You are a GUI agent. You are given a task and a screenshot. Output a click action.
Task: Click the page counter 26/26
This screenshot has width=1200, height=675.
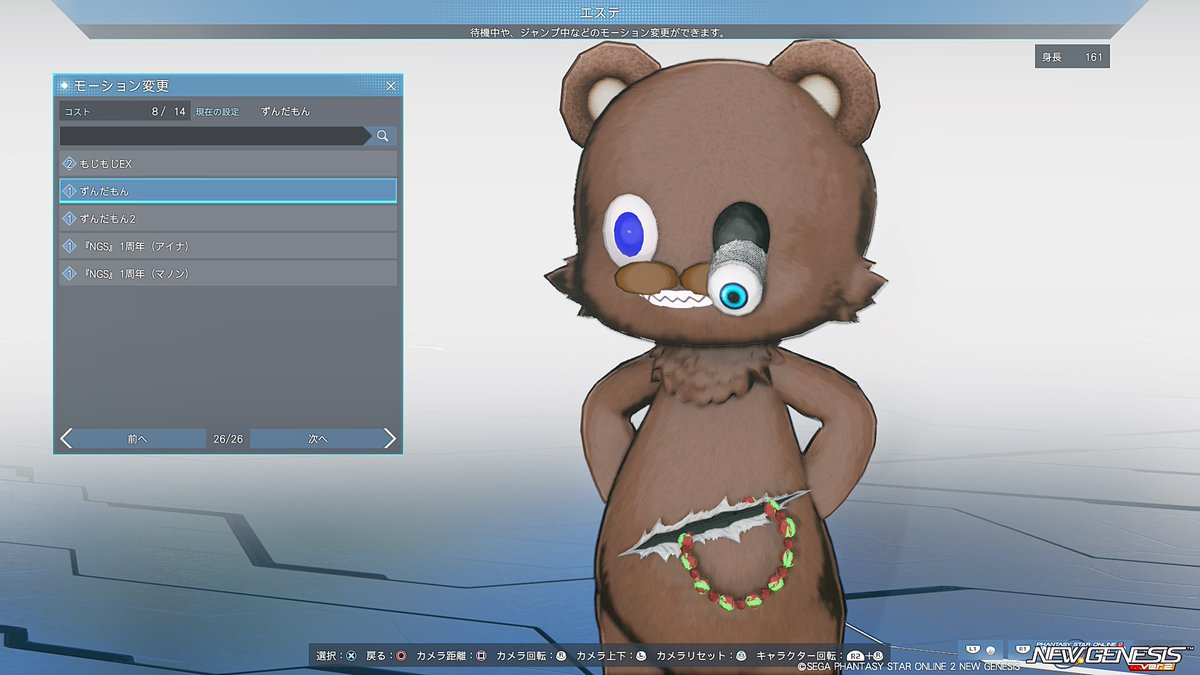point(228,438)
